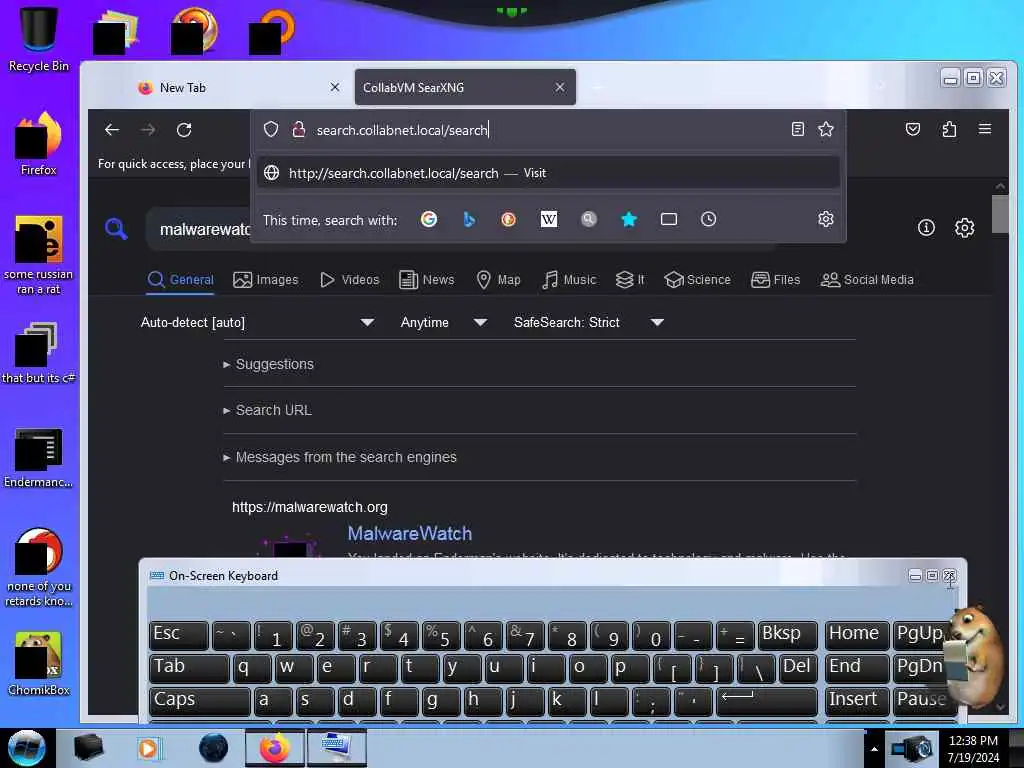Switch to It search category
Viewport: 1024px width, 768px height.
[x=630, y=280]
